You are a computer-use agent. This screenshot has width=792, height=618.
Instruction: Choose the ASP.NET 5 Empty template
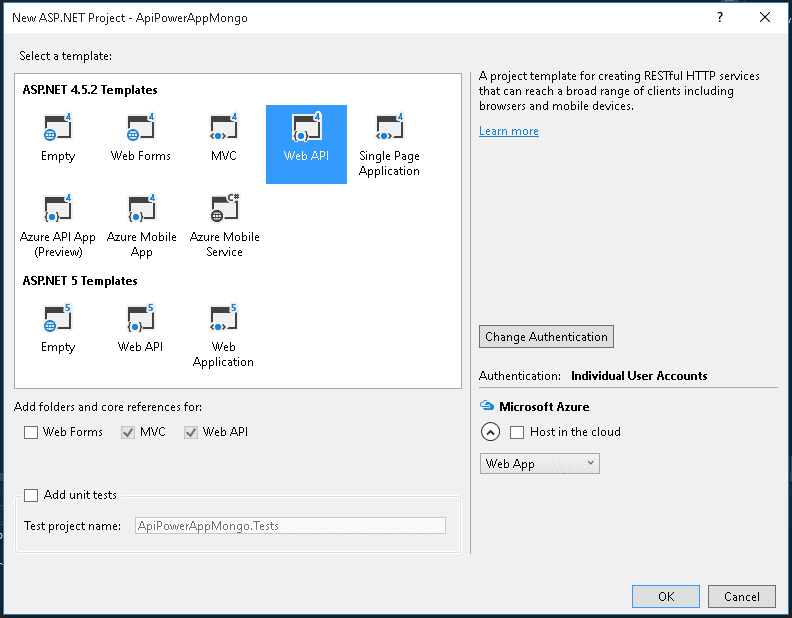coord(58,329)
